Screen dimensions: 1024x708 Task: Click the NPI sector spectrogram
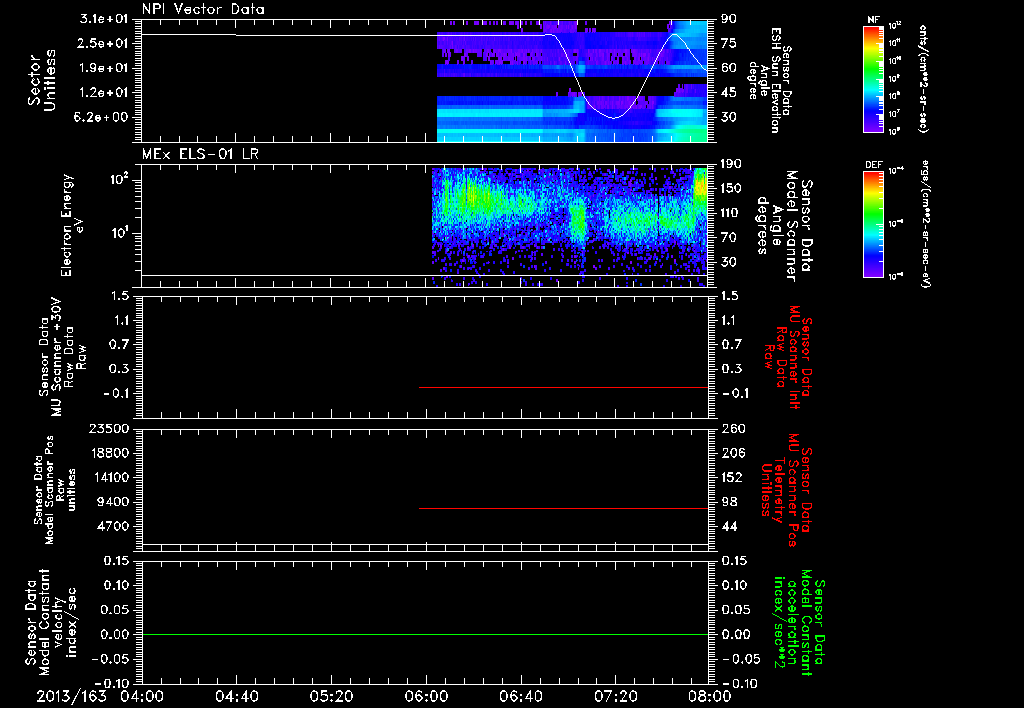point(572,80)
